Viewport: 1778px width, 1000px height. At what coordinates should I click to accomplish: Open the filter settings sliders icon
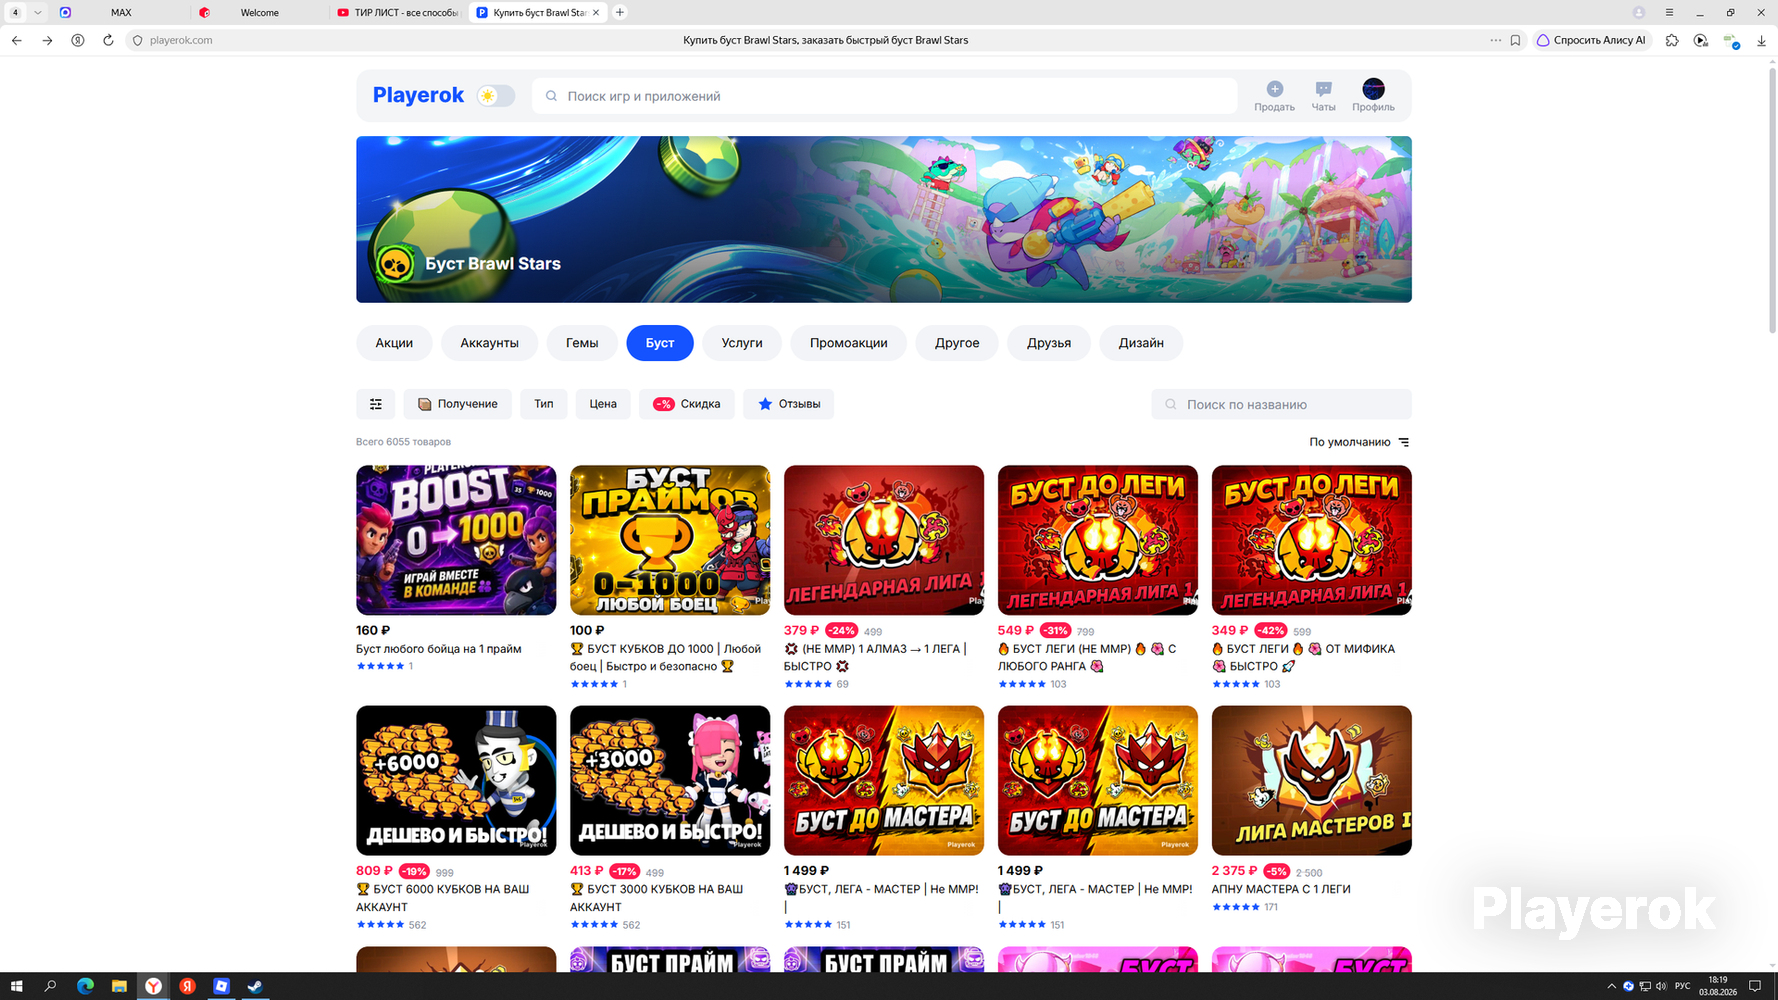(x=376, y=404)
